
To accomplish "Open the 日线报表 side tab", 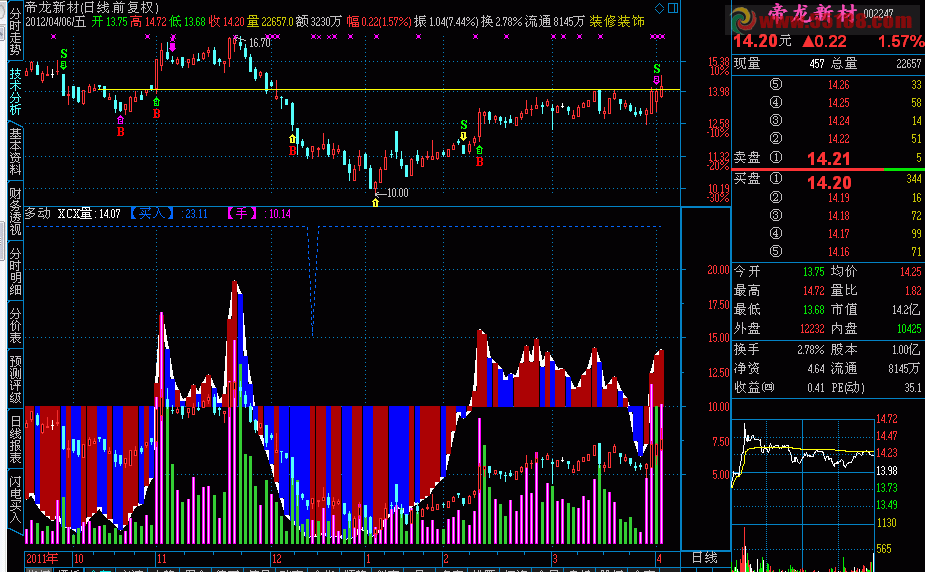I will pos(15,439).
